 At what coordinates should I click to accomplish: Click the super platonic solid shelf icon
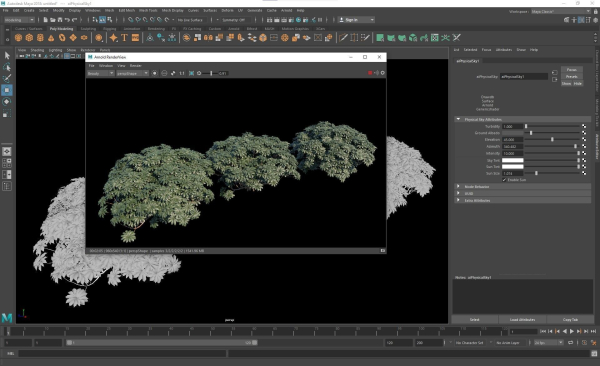99,38
